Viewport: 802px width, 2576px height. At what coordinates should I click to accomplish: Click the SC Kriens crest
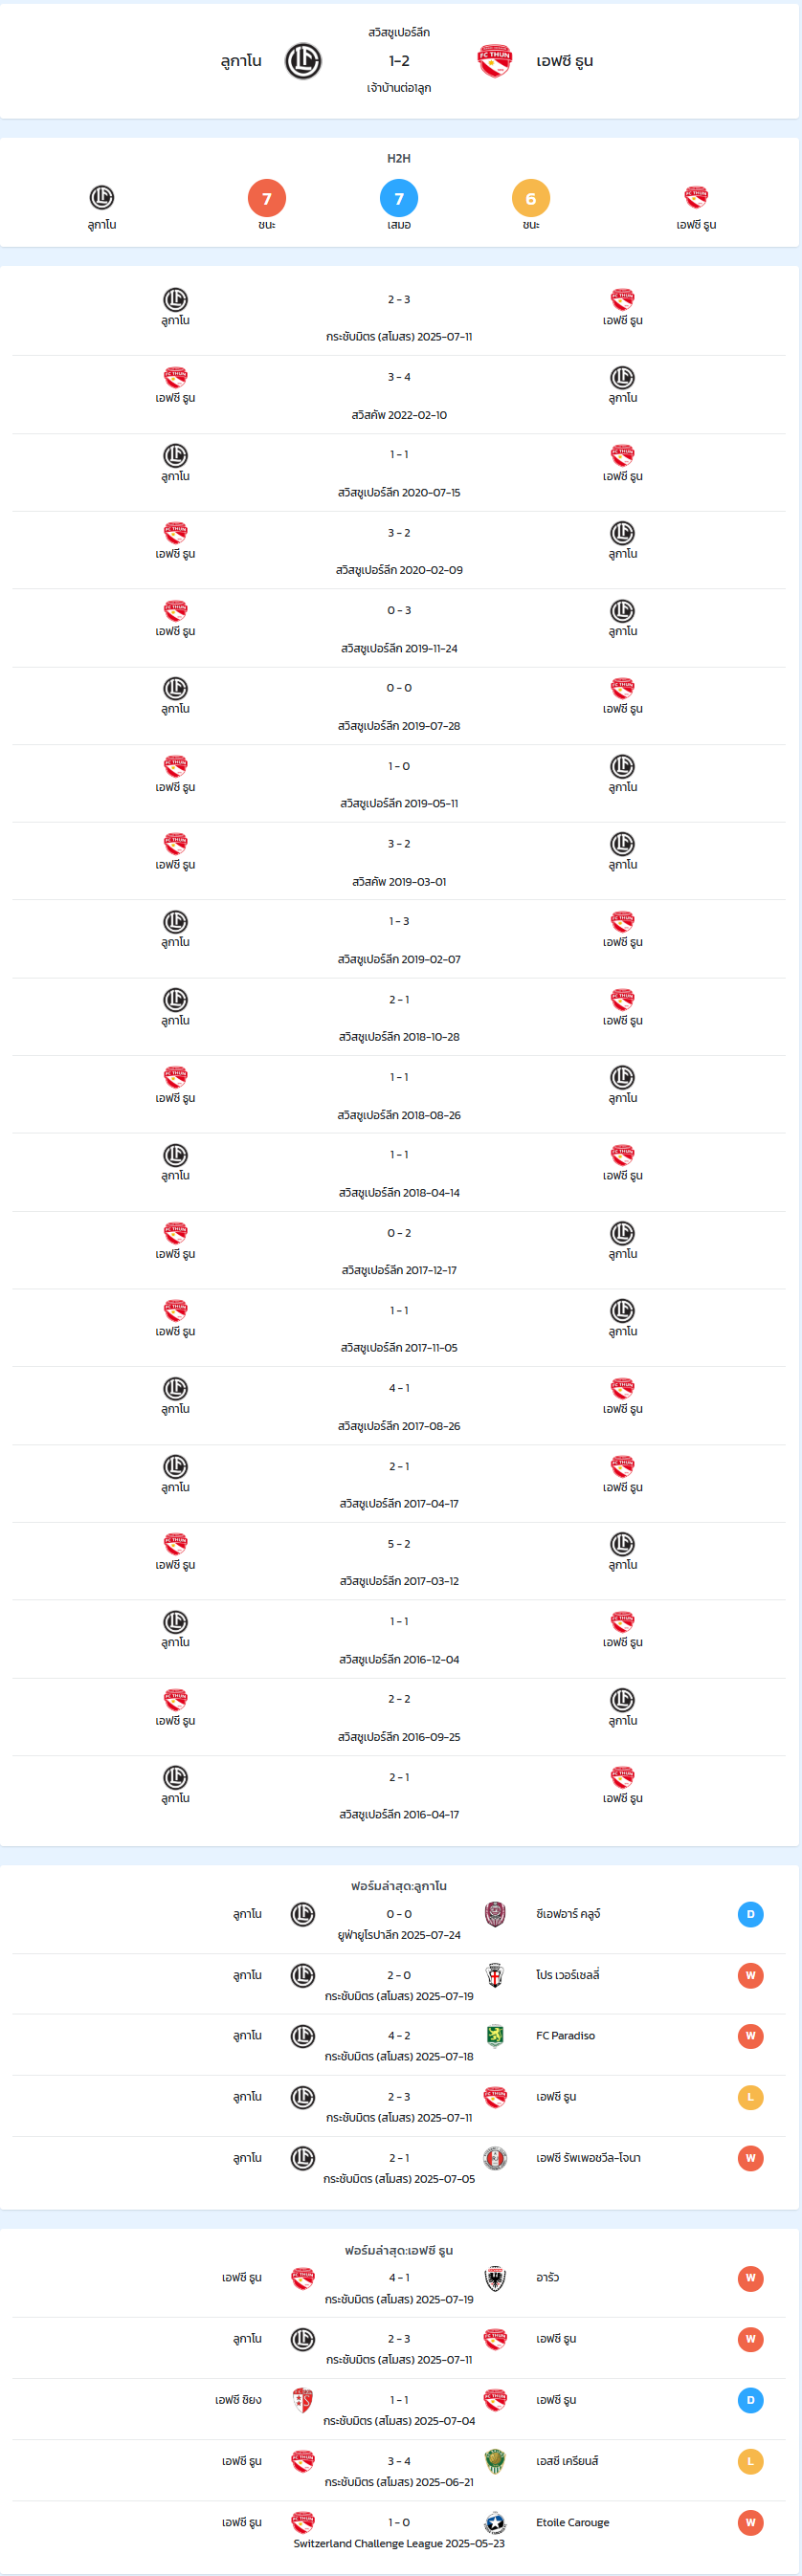pos(495,2461)
